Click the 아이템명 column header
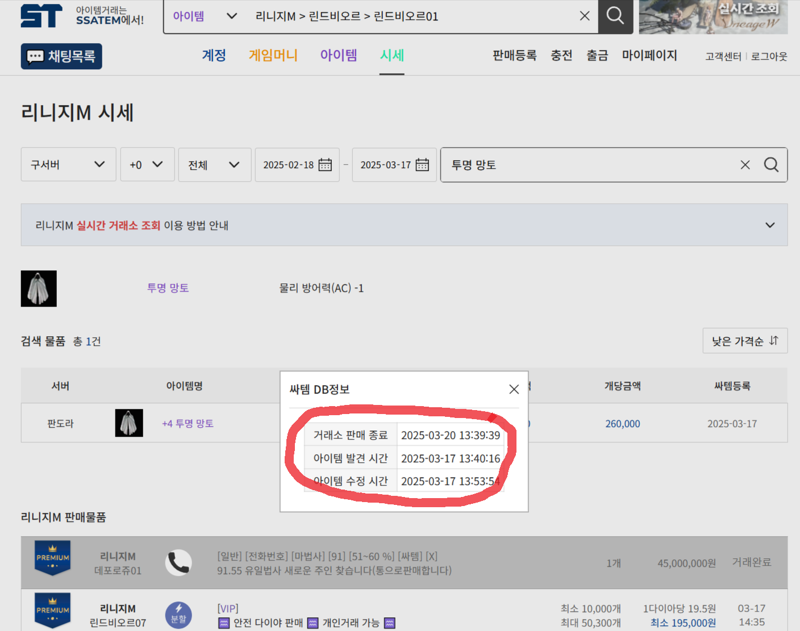Image resolution: width=800 pixels, height=631 pixels. (184, 386)
